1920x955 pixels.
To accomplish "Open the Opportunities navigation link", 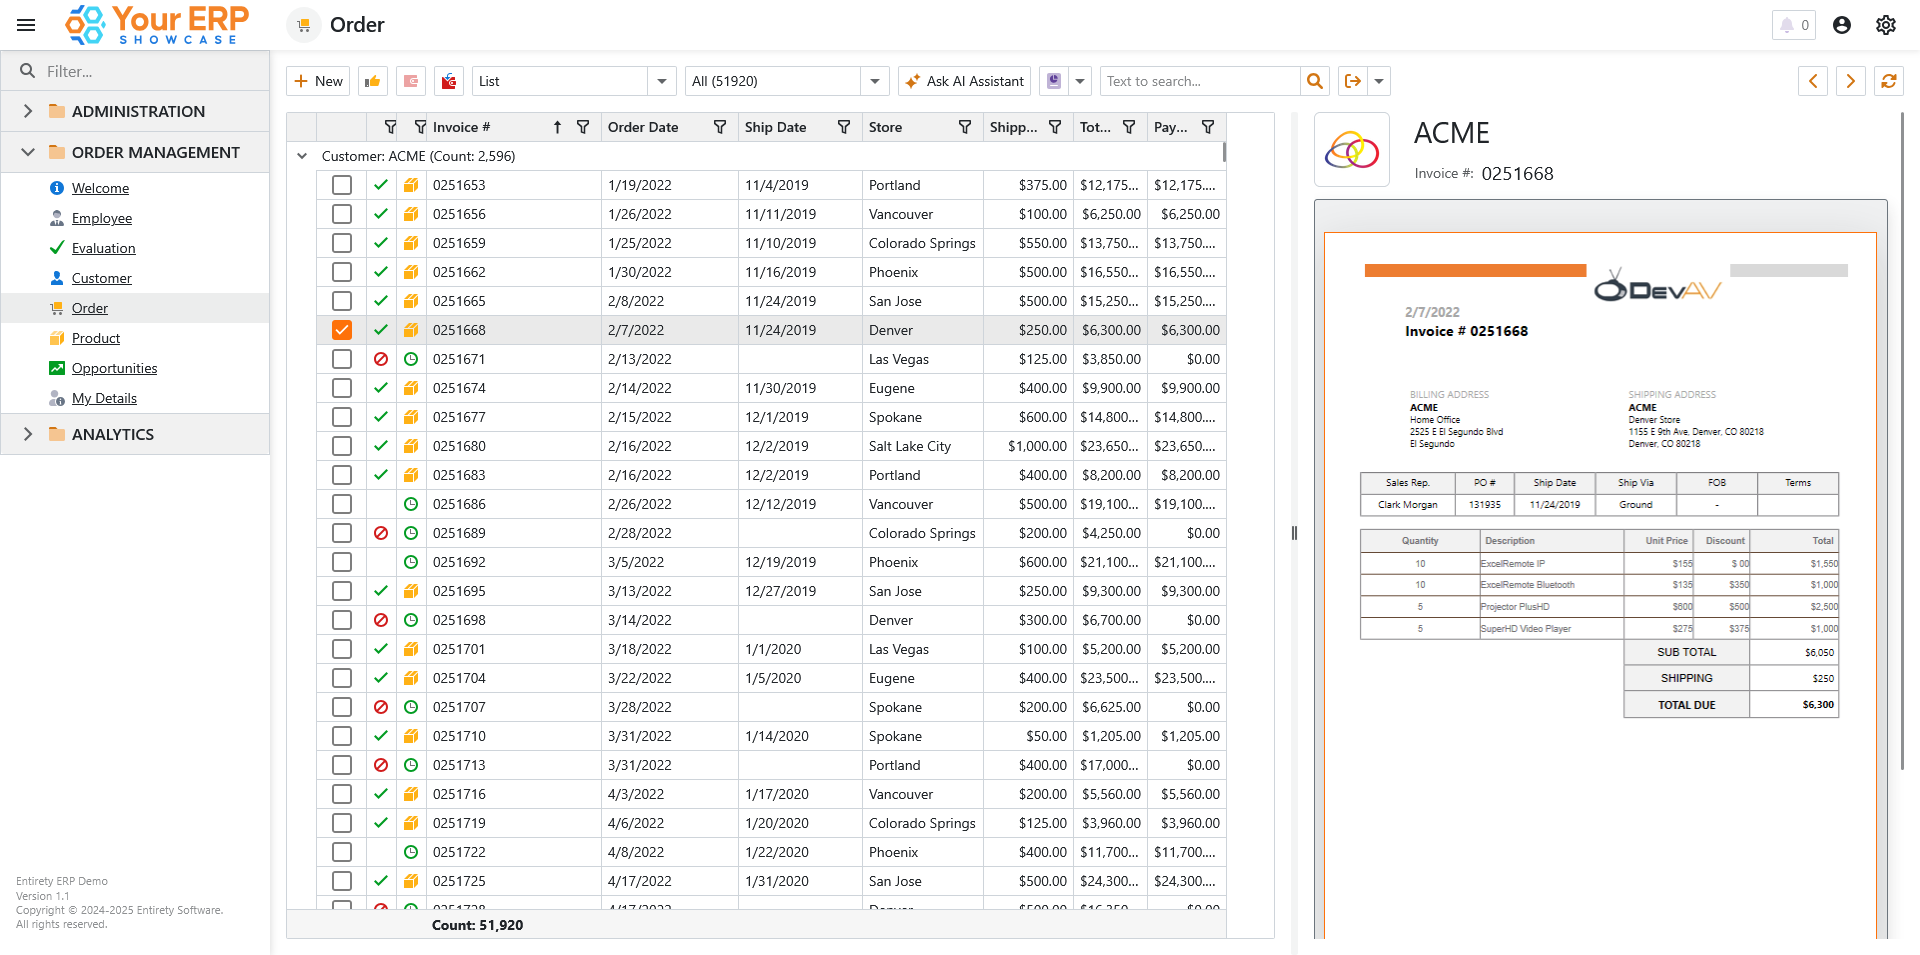I will point(114,368).
